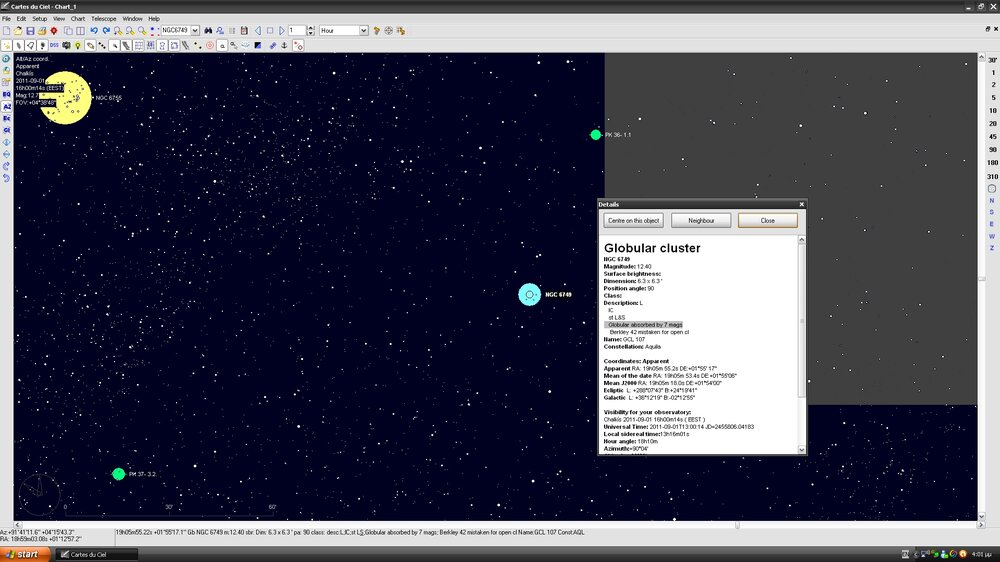Click the DSS image download icon
Image resolution: width=1000 pixels, height=562 pixels.
click(x=54, y=46)
